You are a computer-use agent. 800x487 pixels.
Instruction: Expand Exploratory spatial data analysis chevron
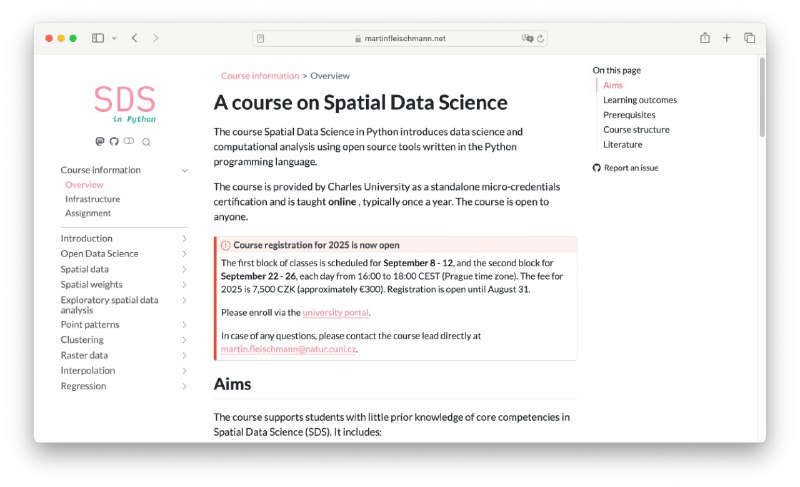(x=185, y=300)
